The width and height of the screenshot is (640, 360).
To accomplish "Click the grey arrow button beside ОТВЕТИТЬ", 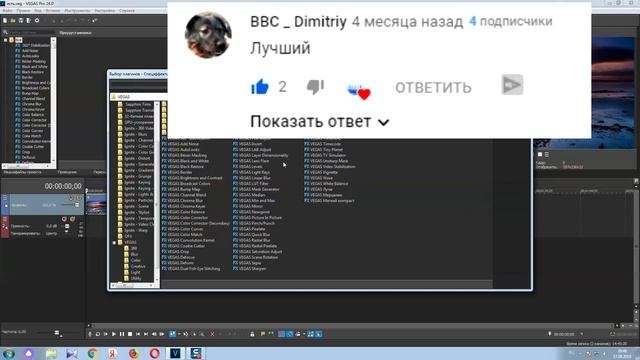I will [512, 85].
